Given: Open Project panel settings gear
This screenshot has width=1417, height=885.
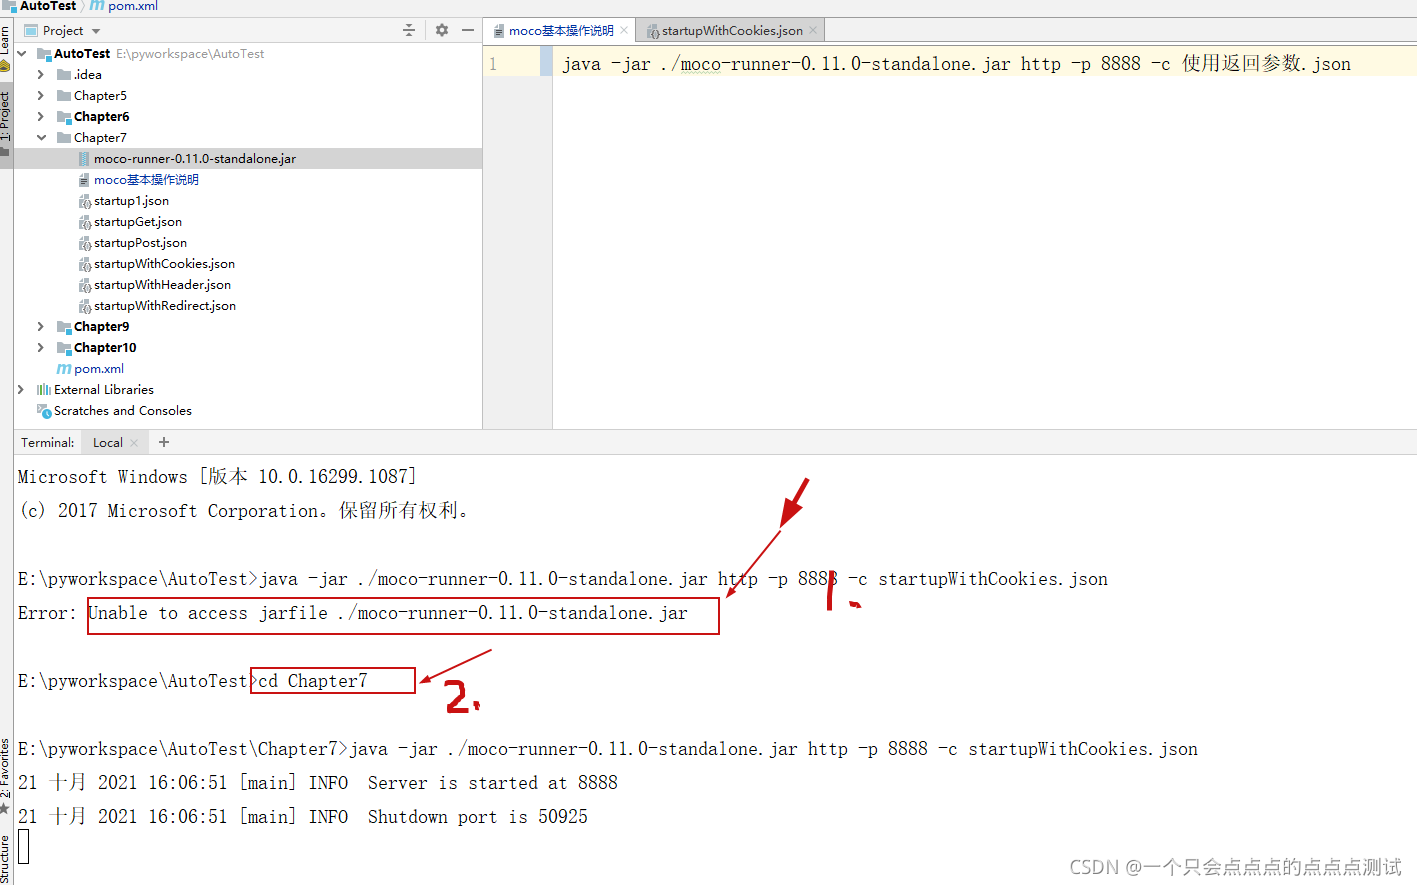Looking at the screenshot, I should [x=442, y=30].
